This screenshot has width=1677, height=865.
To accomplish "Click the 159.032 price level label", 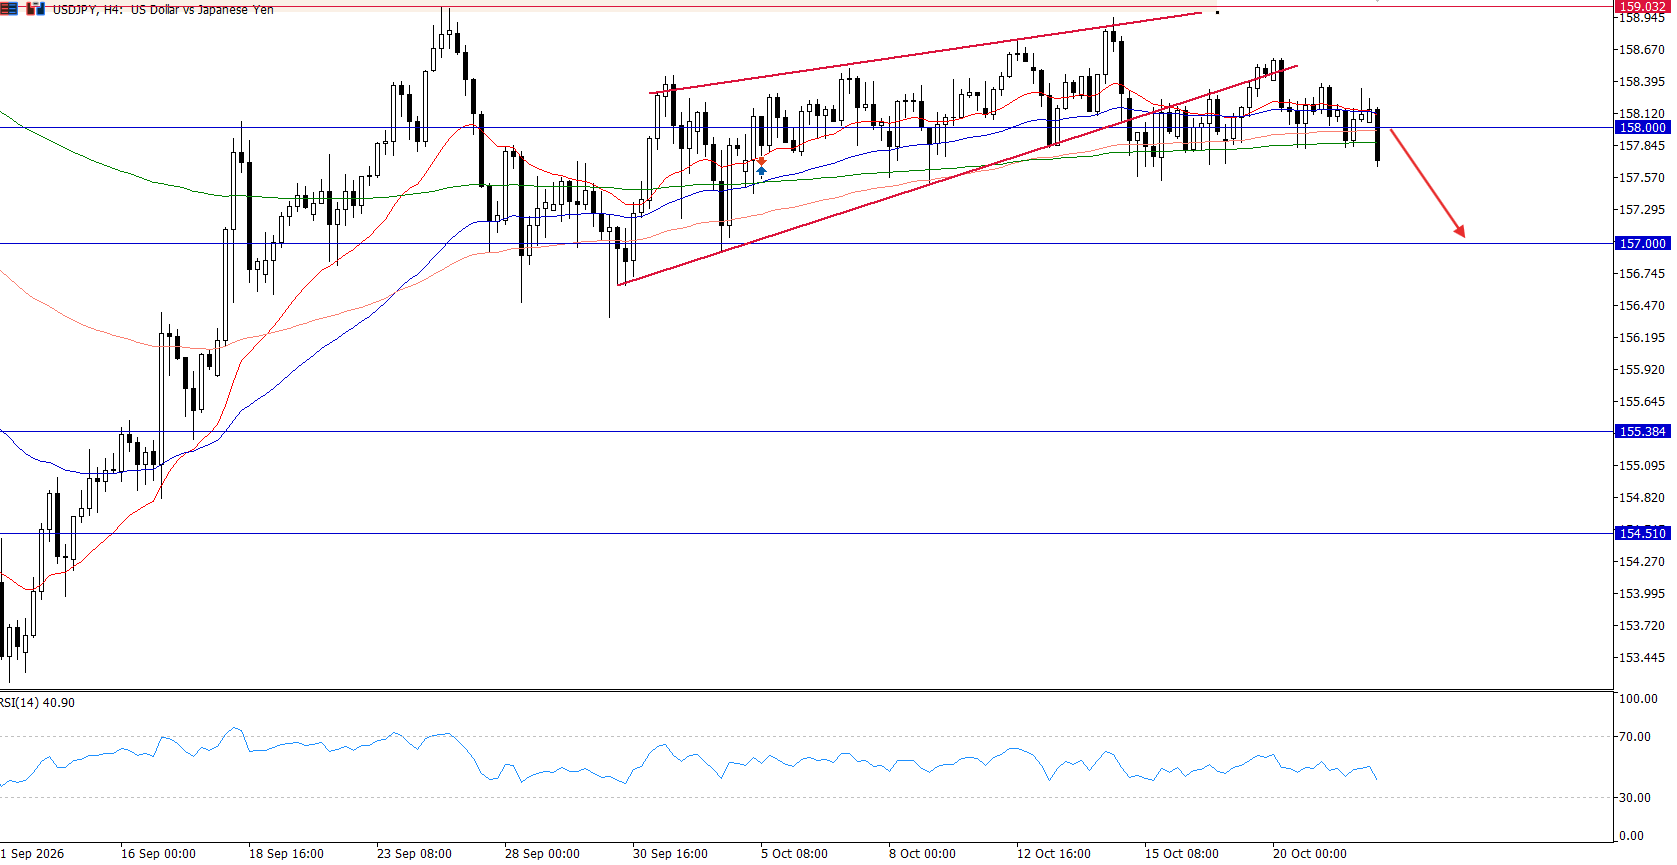I will pos(1642,6).
